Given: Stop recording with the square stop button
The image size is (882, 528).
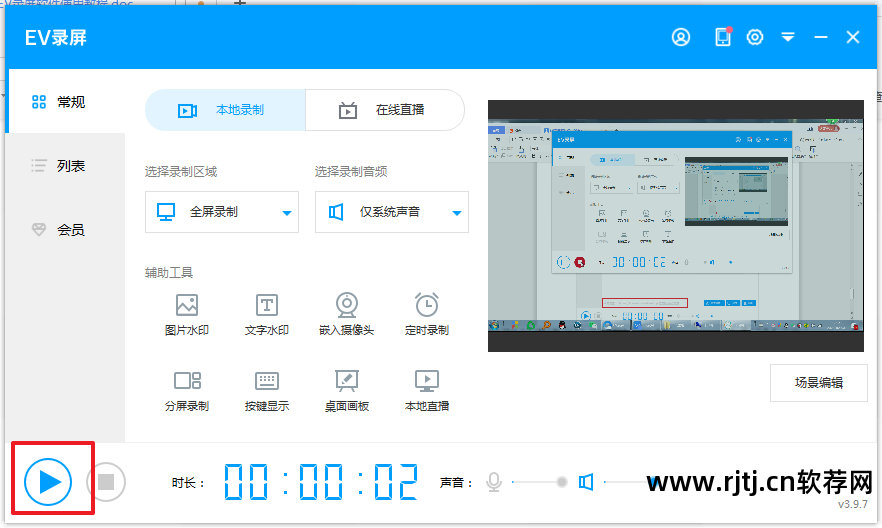Looking at the screenshot, I should tap(106, 482).
